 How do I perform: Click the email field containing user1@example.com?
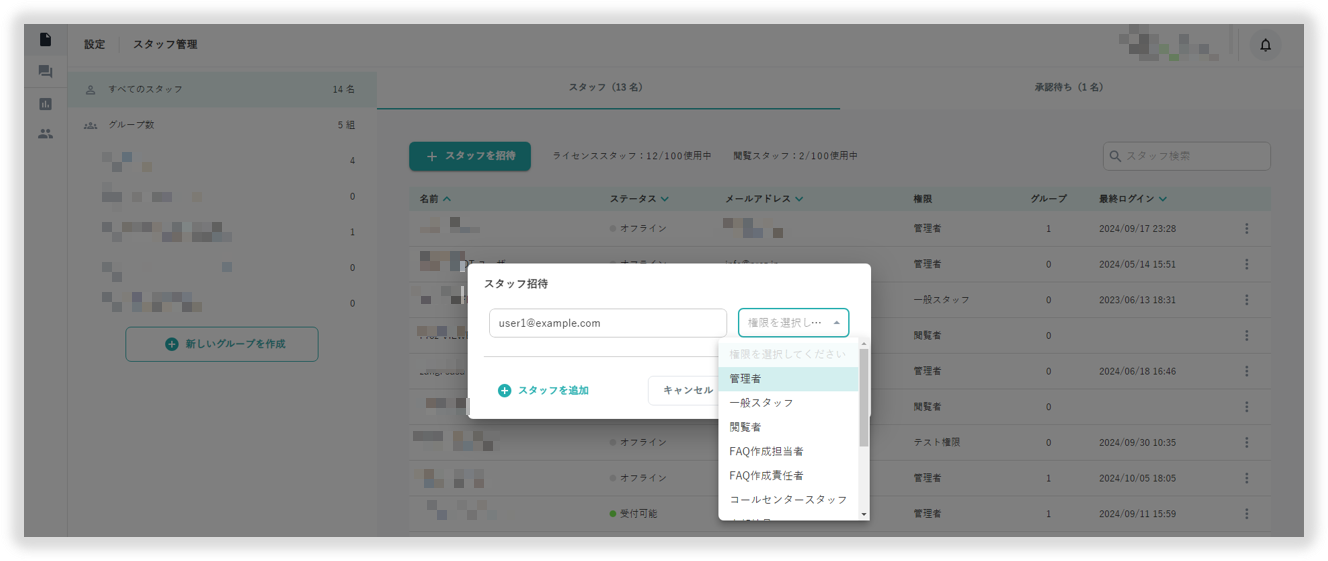[x=607, y=323]
